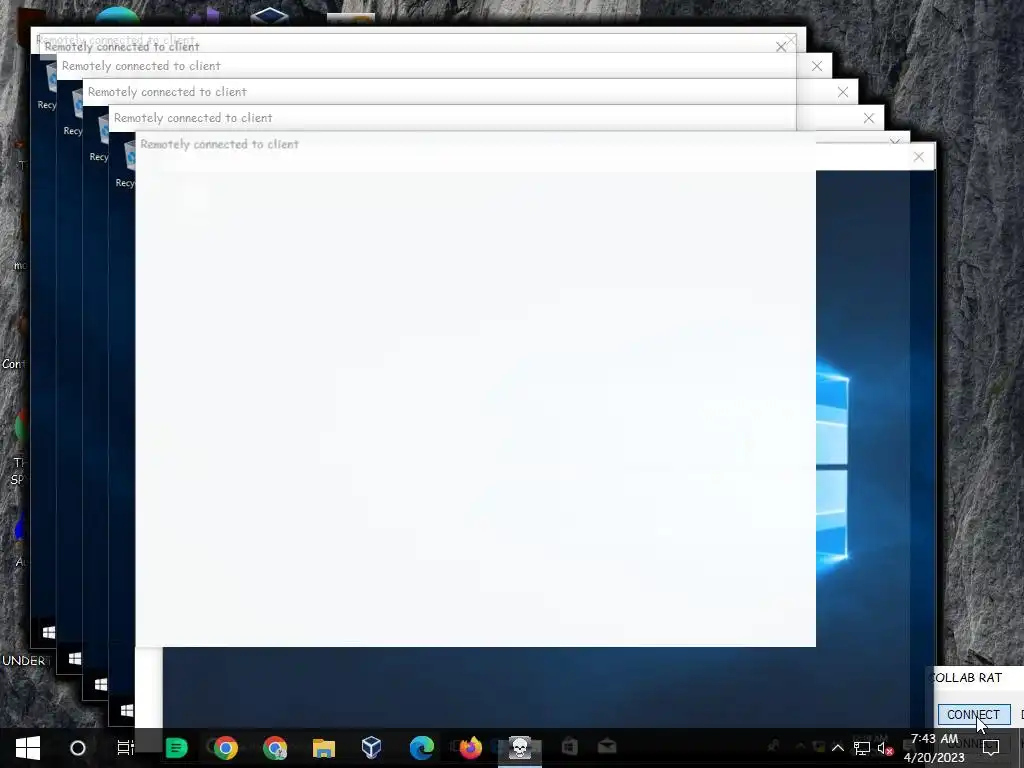Screen dimensions: 1024x768
Task: Open the network status tray icon
Action: (x=861, y=748)
